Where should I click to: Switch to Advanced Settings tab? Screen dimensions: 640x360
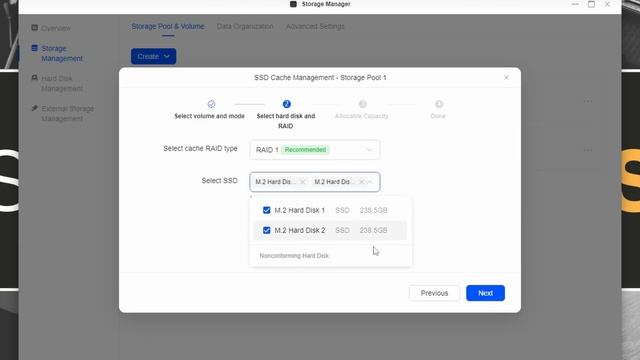(x=315, y=27)
